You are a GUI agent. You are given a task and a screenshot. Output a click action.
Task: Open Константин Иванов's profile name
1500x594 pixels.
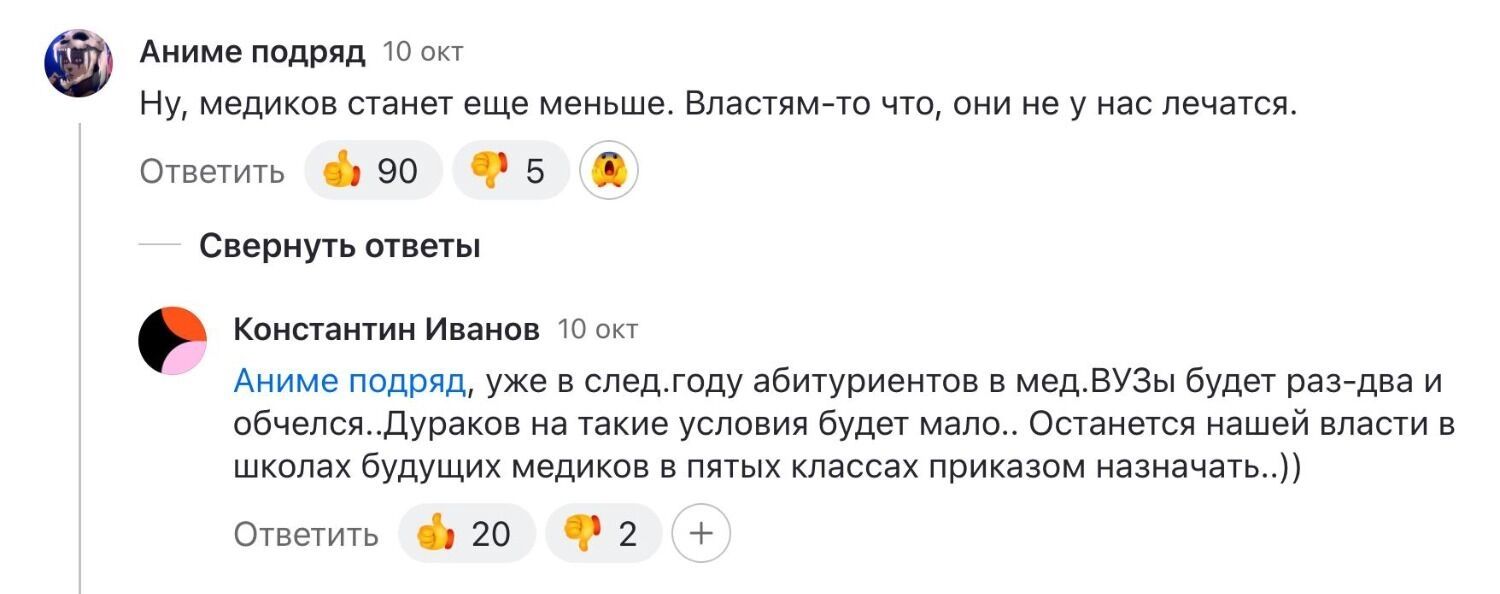pos(385,328)
